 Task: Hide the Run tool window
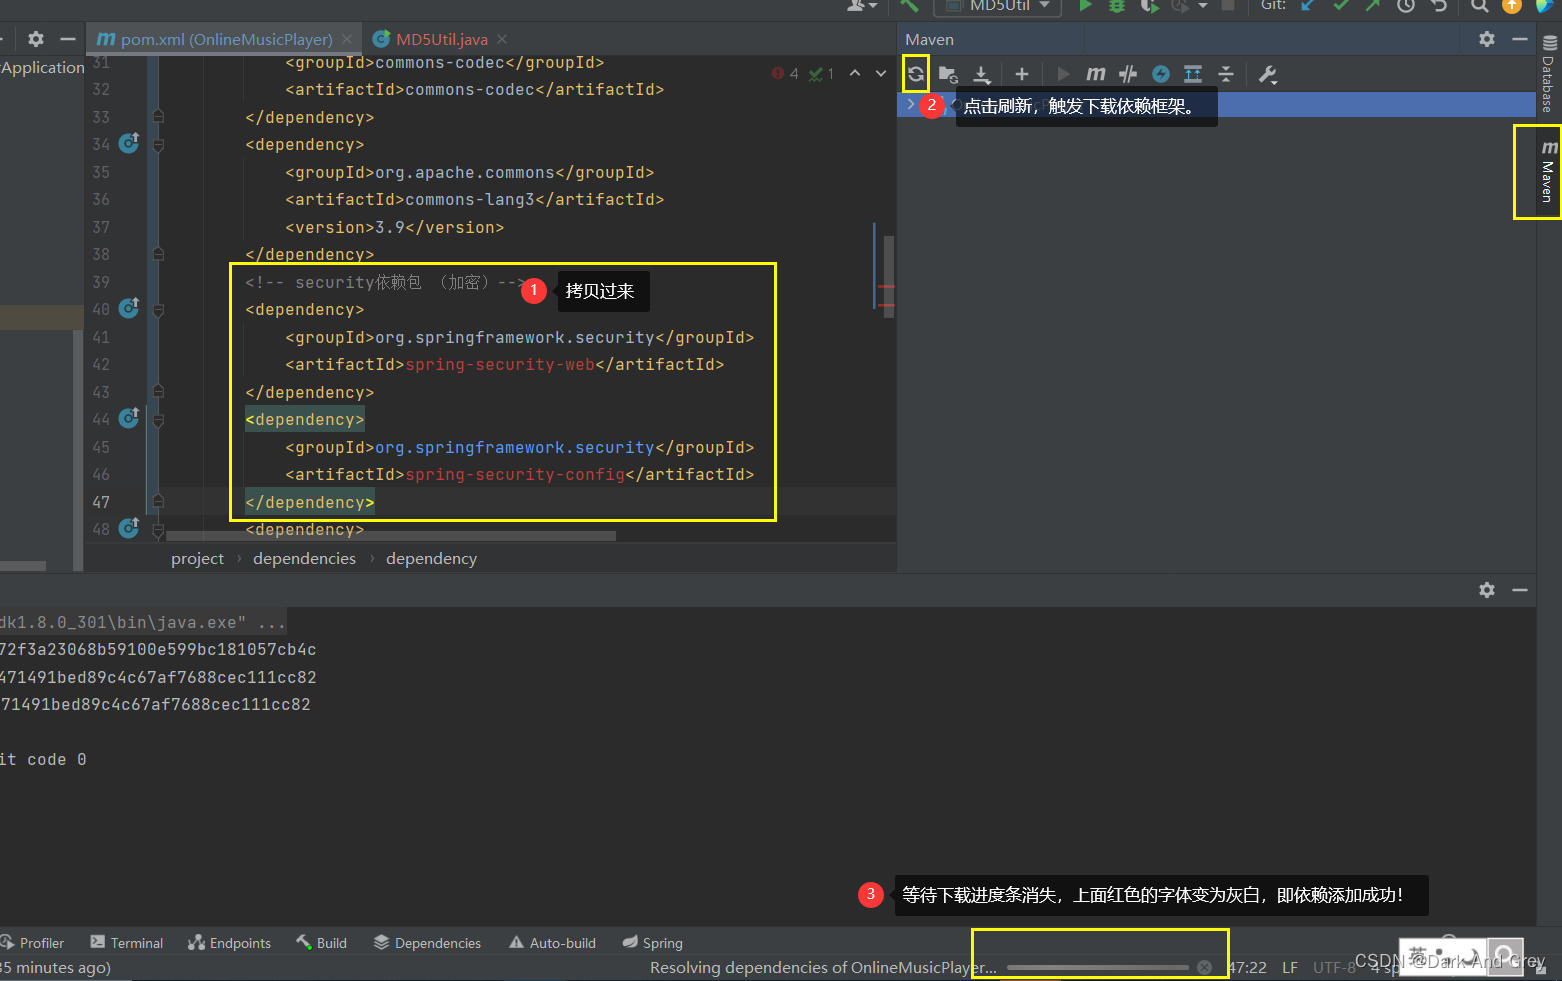[x=1520, y=590]
